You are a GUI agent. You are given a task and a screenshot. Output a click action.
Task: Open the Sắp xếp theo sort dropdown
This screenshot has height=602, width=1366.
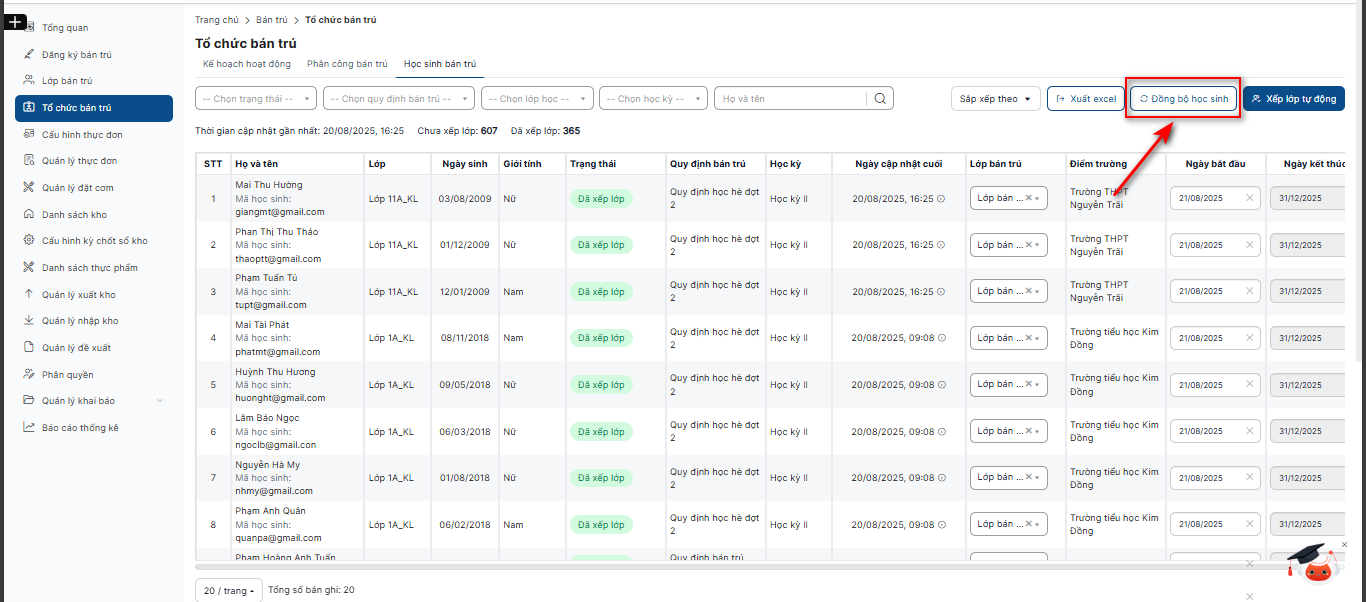[x=994, y=99]
